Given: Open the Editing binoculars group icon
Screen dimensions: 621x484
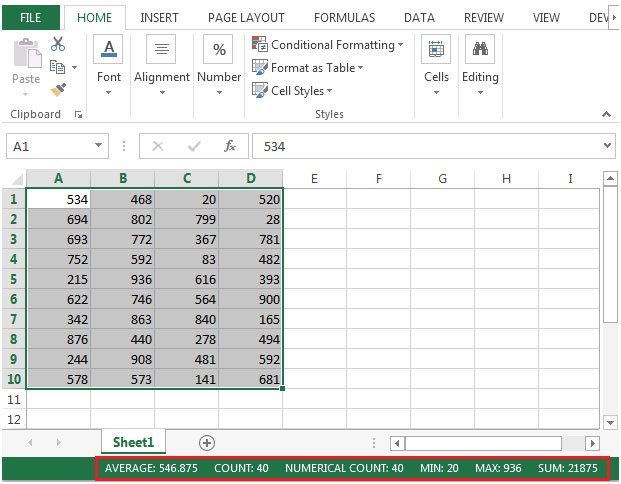Looking at the screenshot, I should click(x=480, y=49).
